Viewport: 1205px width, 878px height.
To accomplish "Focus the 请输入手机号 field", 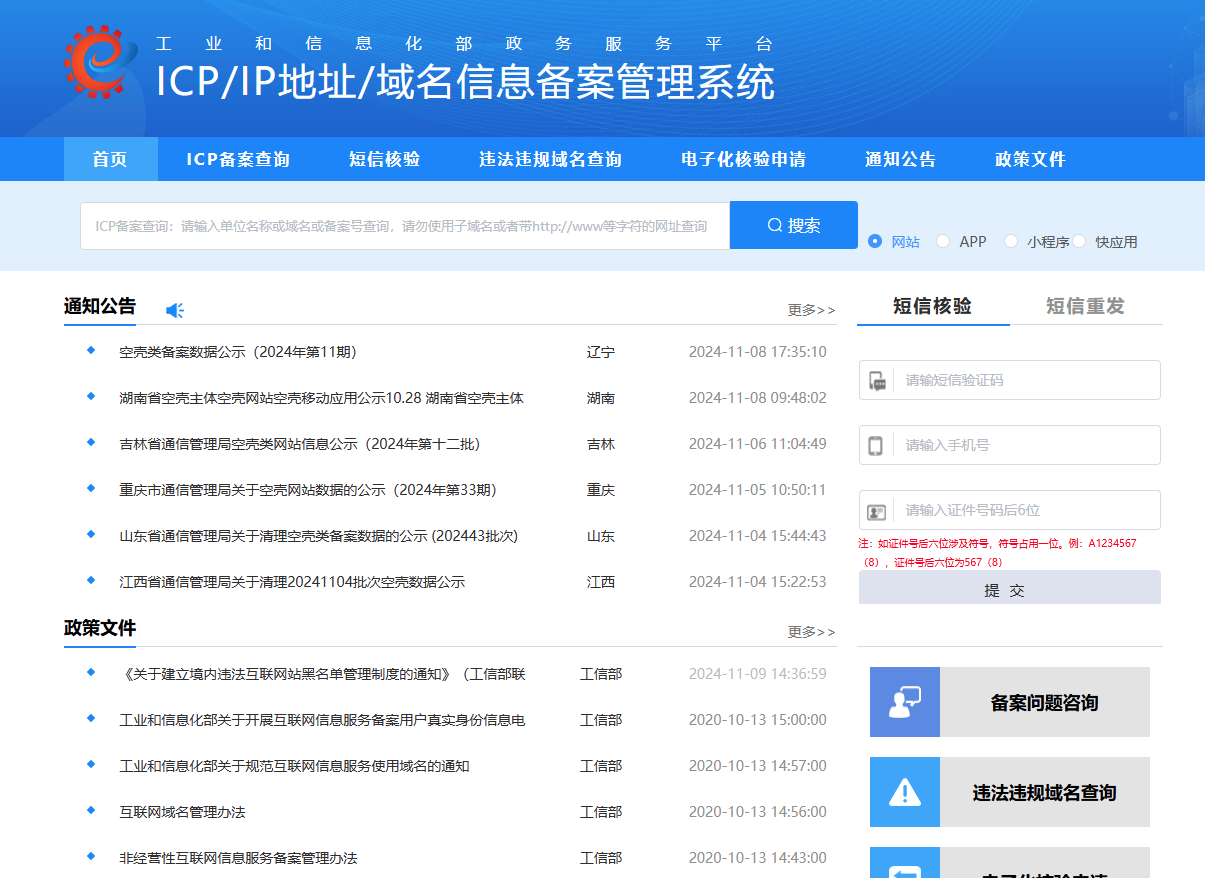I will [x=1010, y=445].
